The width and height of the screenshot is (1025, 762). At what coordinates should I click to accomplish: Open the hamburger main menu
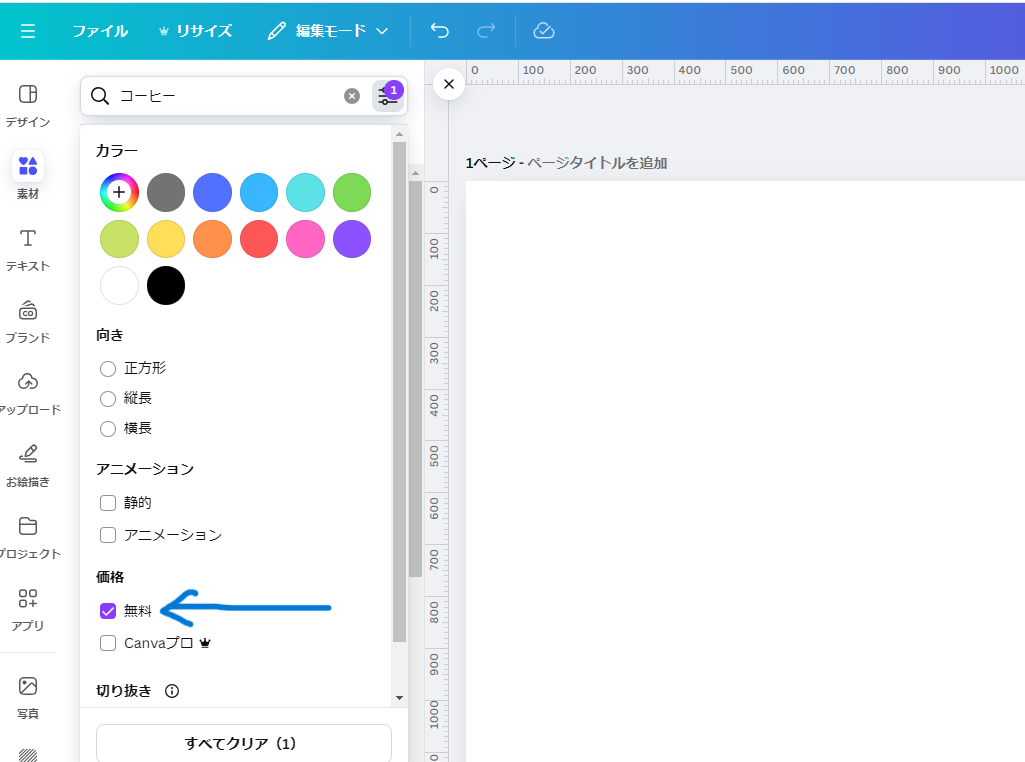click(27, 31)
